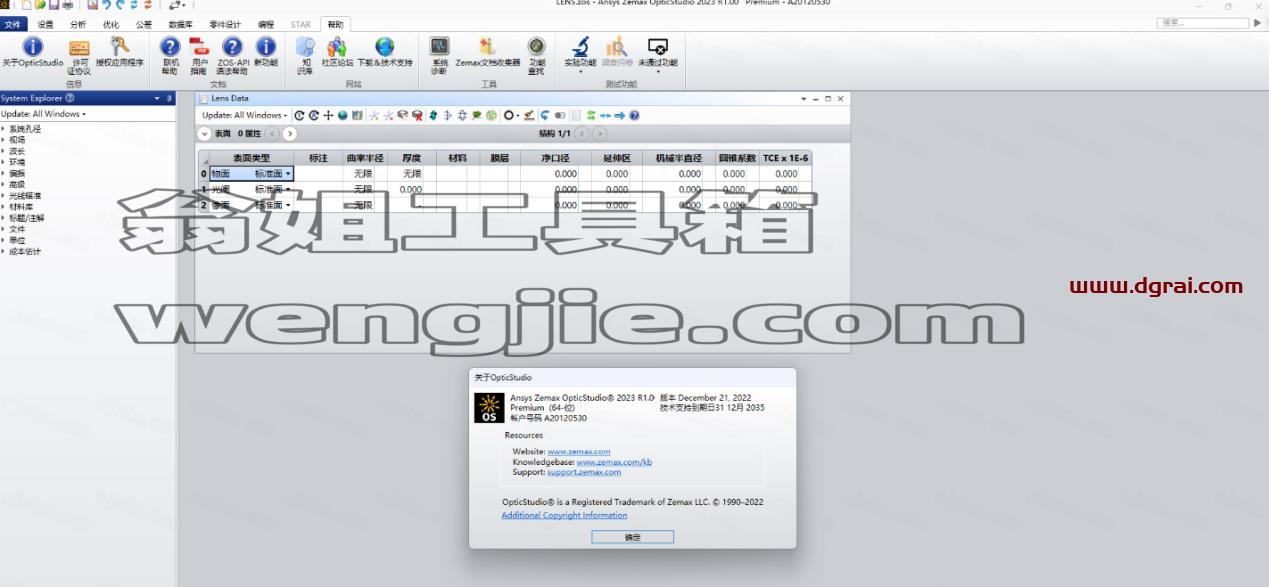The height and width of the screenshot is (587, 1269).
Task: Open the 社区论坛 community forum
Action: pyautogui.click(x=337, y=53)
